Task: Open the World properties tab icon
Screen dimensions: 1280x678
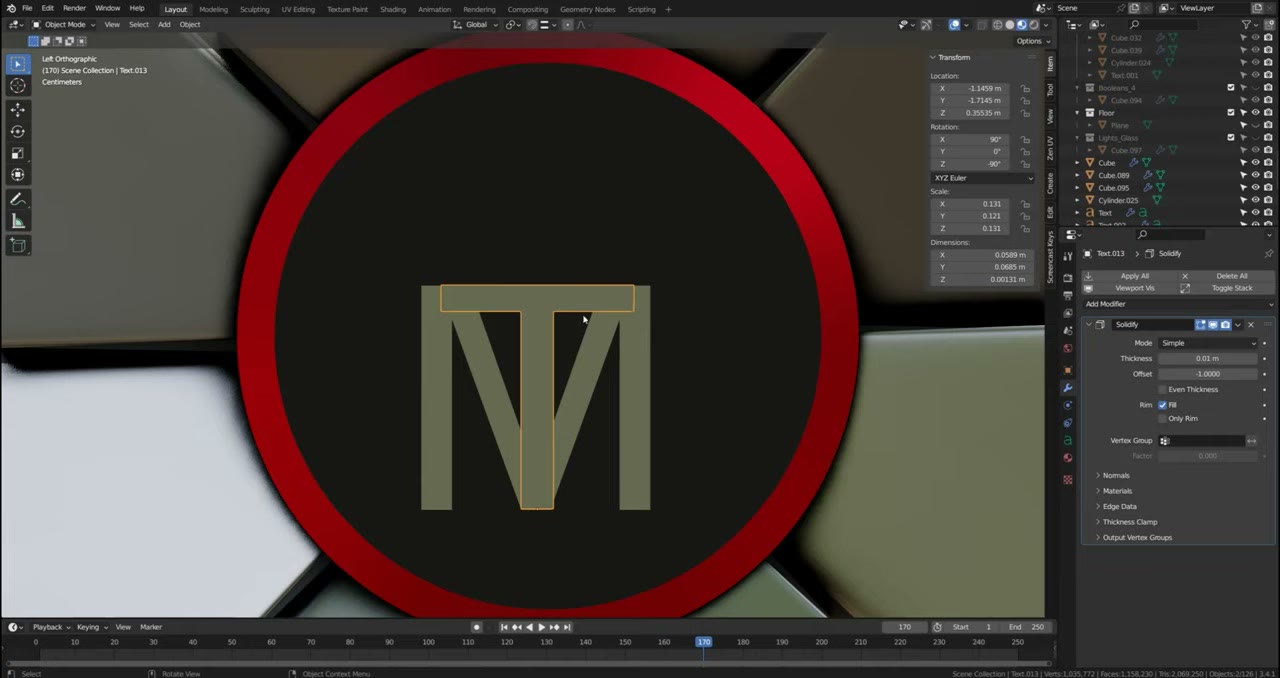Action: (1067, 348)
